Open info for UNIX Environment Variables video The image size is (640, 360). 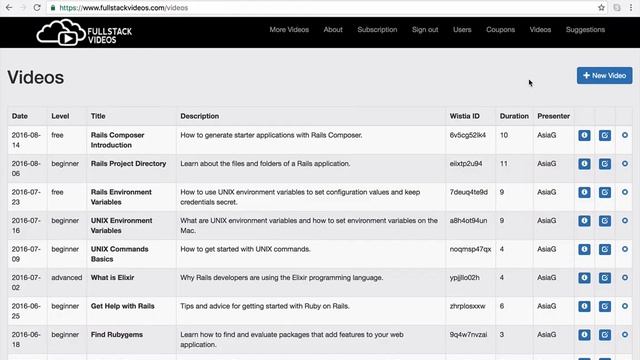click(584, 221)
